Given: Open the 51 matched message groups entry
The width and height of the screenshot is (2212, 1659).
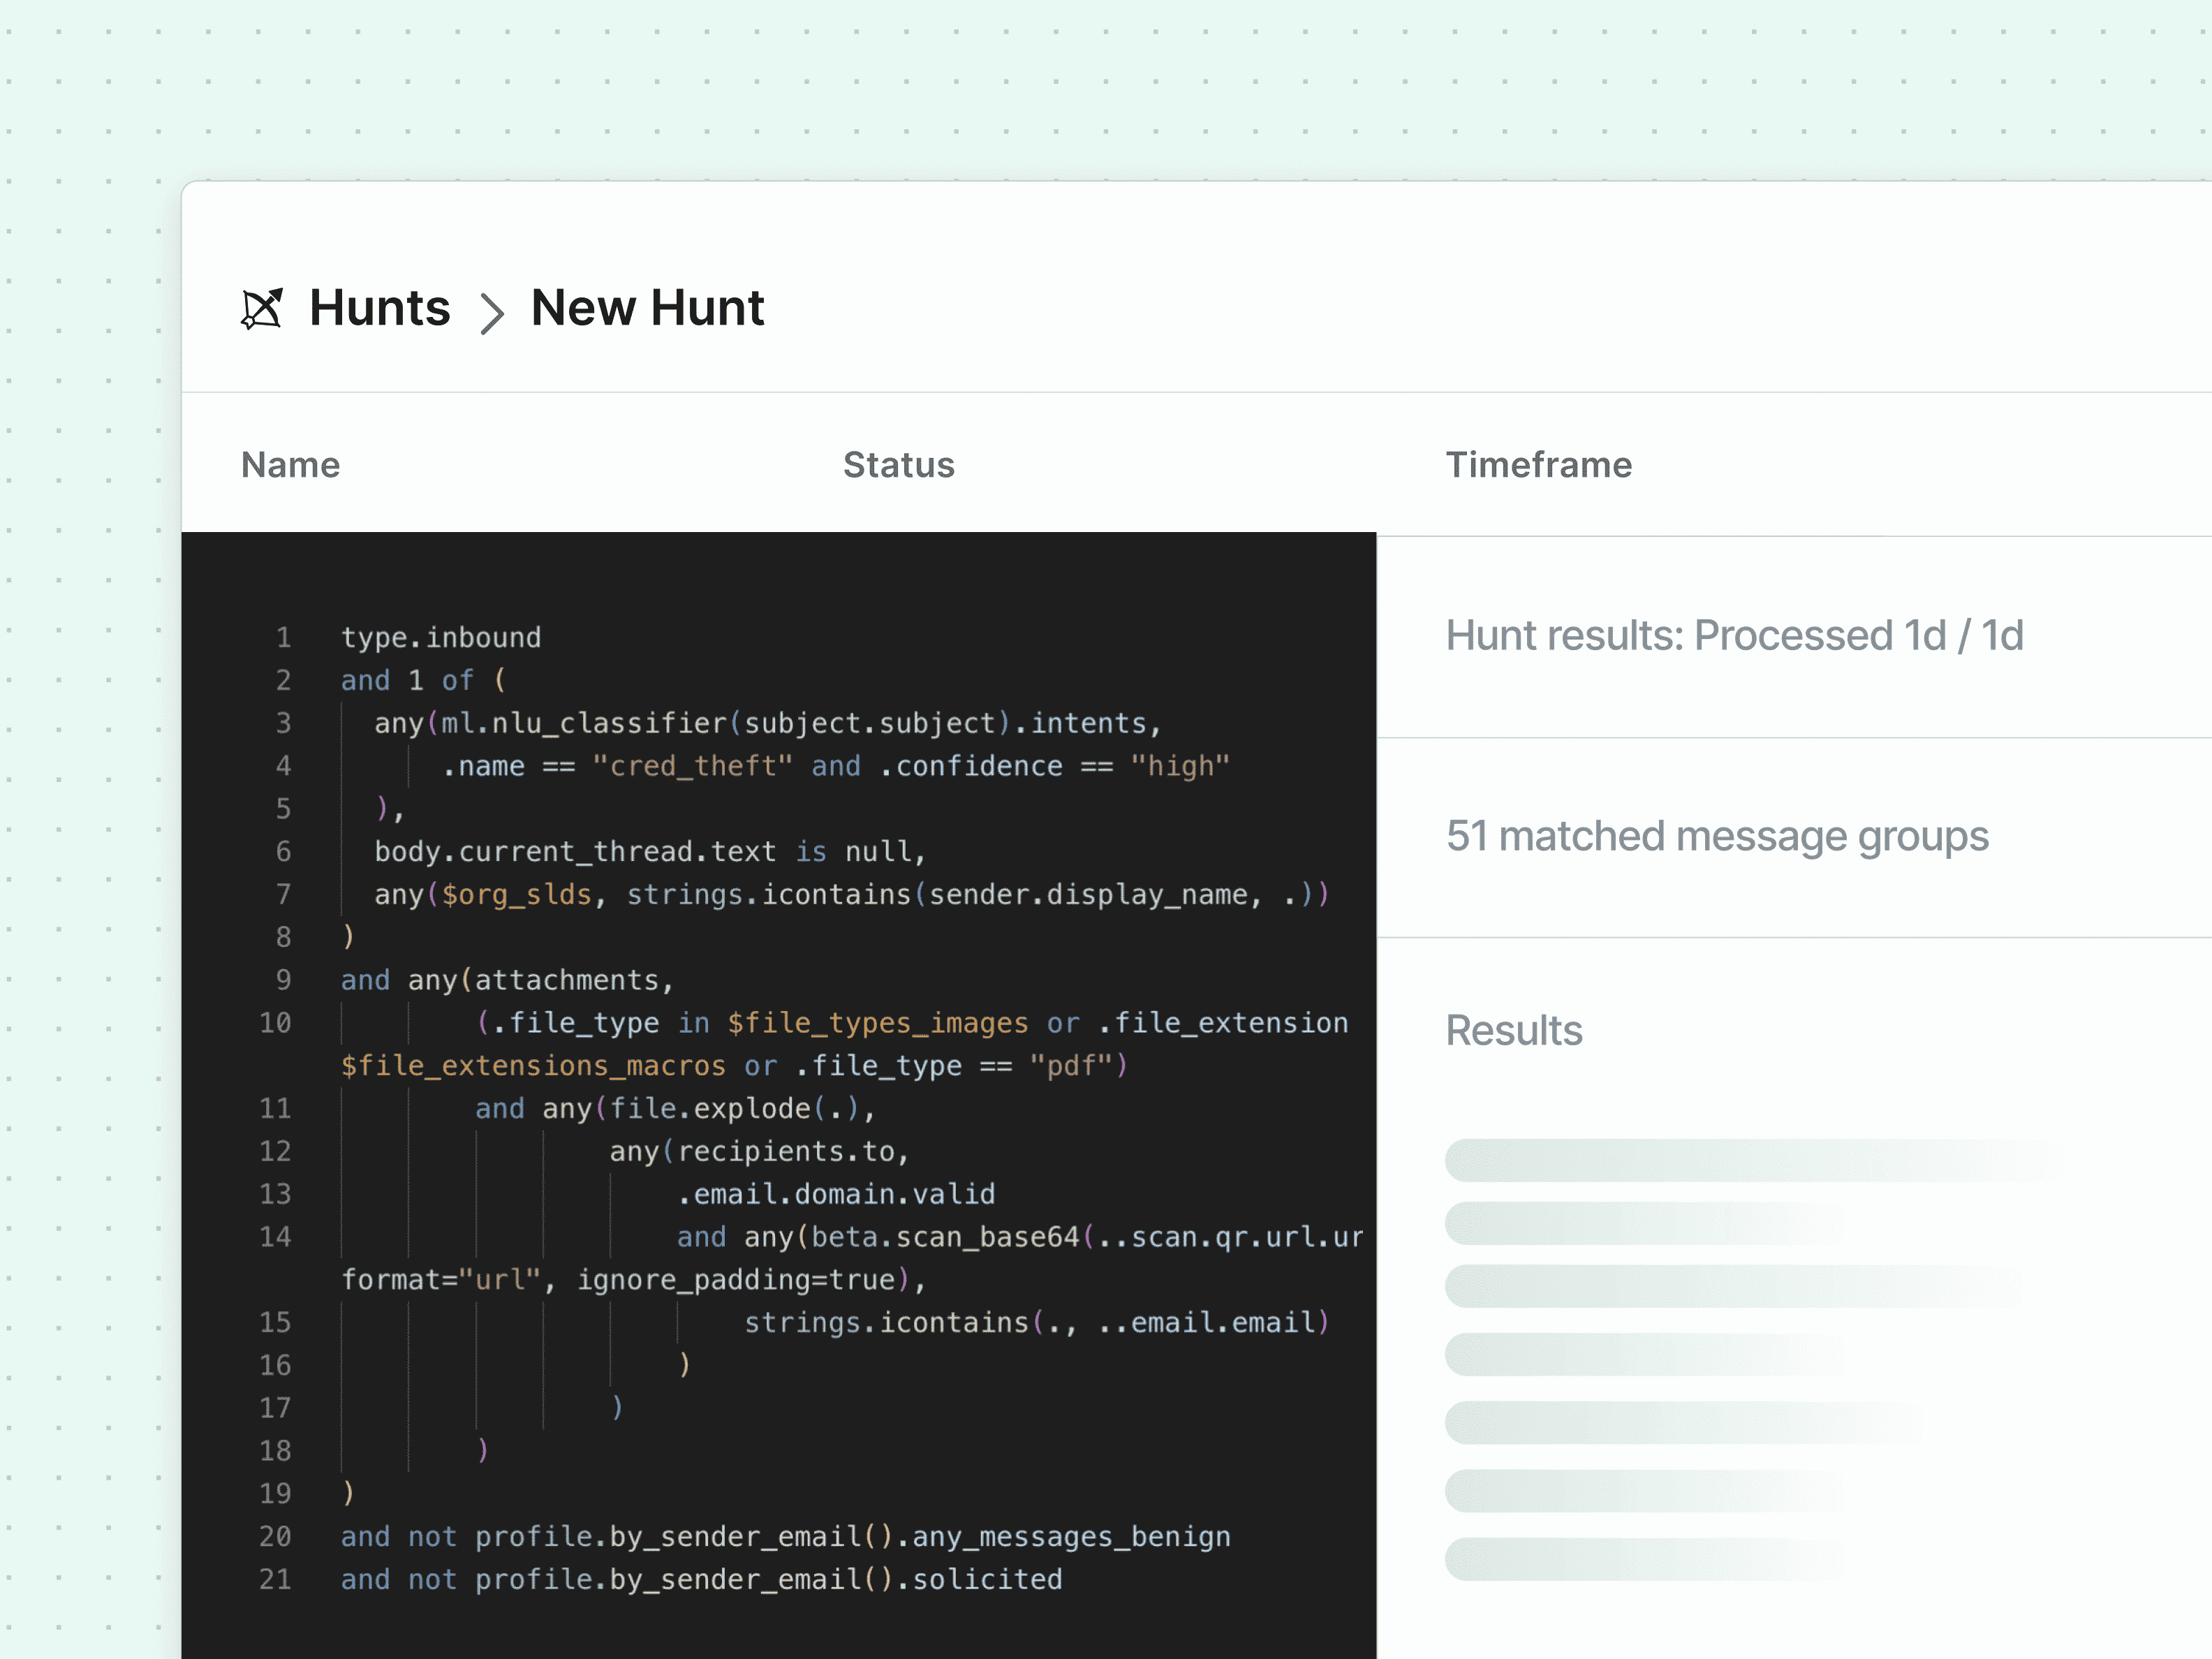Looking at the screenshot, I should click(x=1717, y=837).
